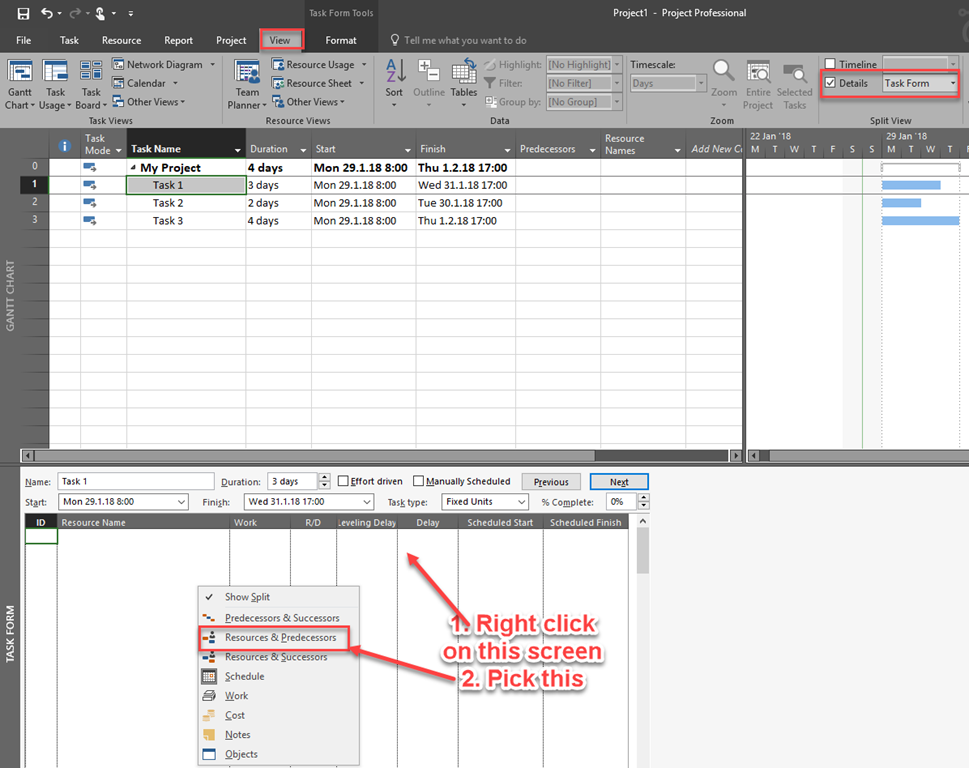Viewport: 969px width, 768px height.
Task: Enable the Timeline checkbox
Action: click(830, 65)
